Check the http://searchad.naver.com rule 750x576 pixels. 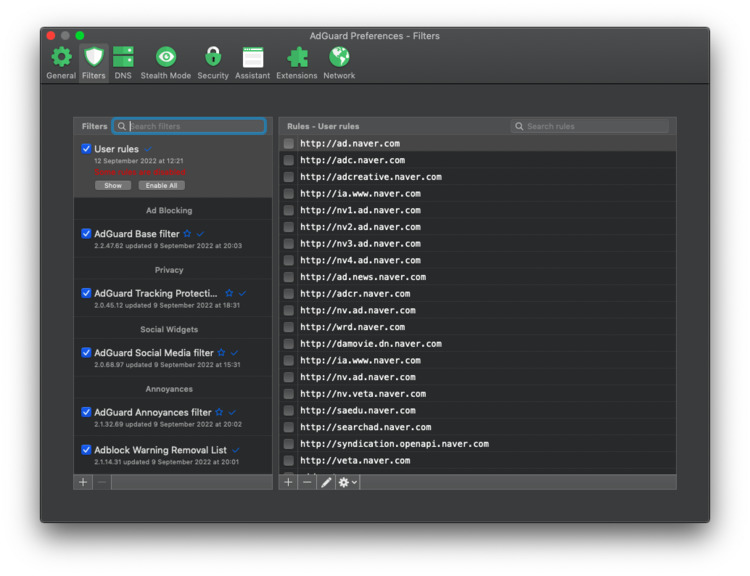pyautogui.click(x=288, y=427)
